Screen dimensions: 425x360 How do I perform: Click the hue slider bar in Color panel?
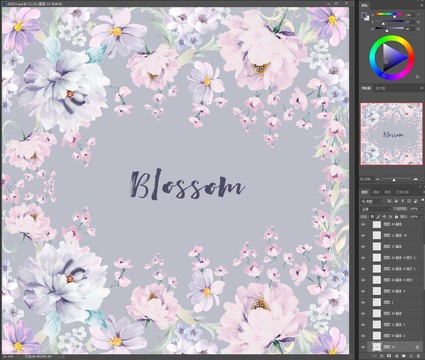(390, 14)
